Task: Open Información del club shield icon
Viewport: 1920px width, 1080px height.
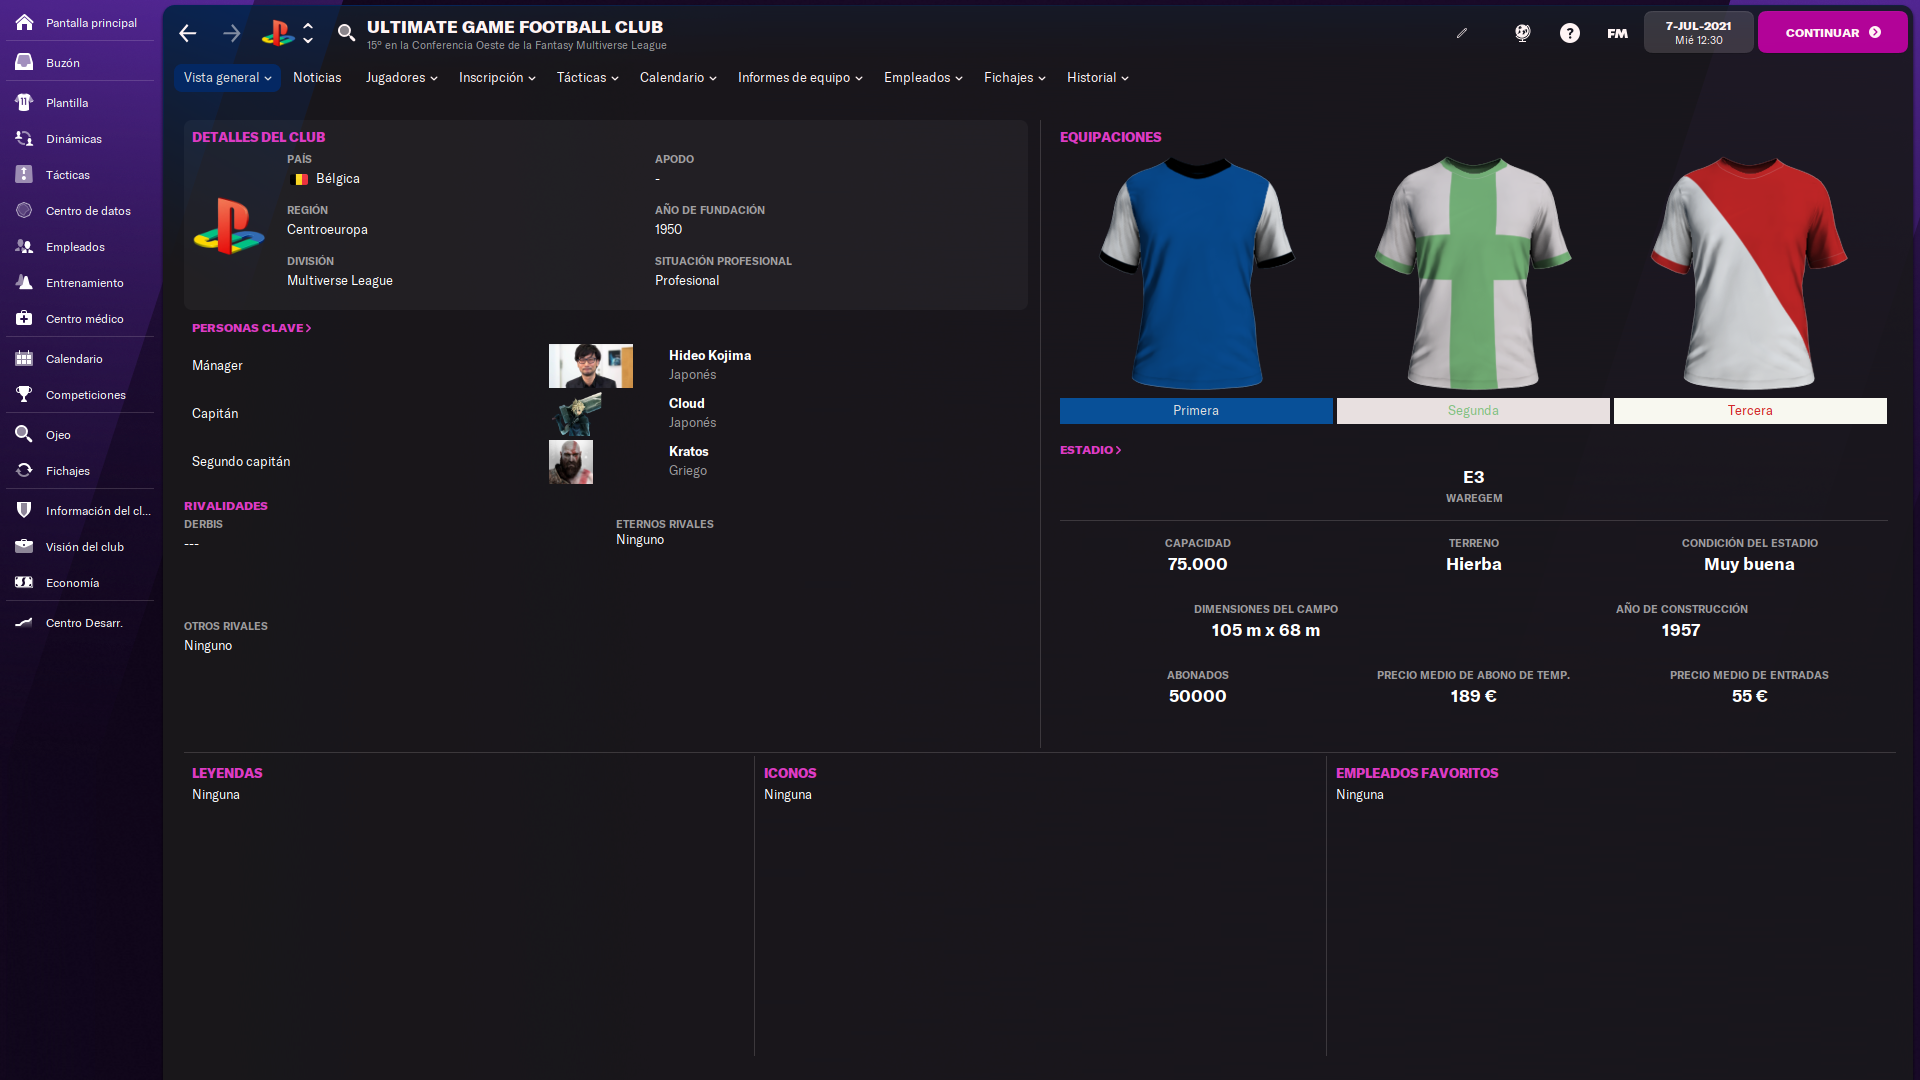Action: (x=24, y=510)
